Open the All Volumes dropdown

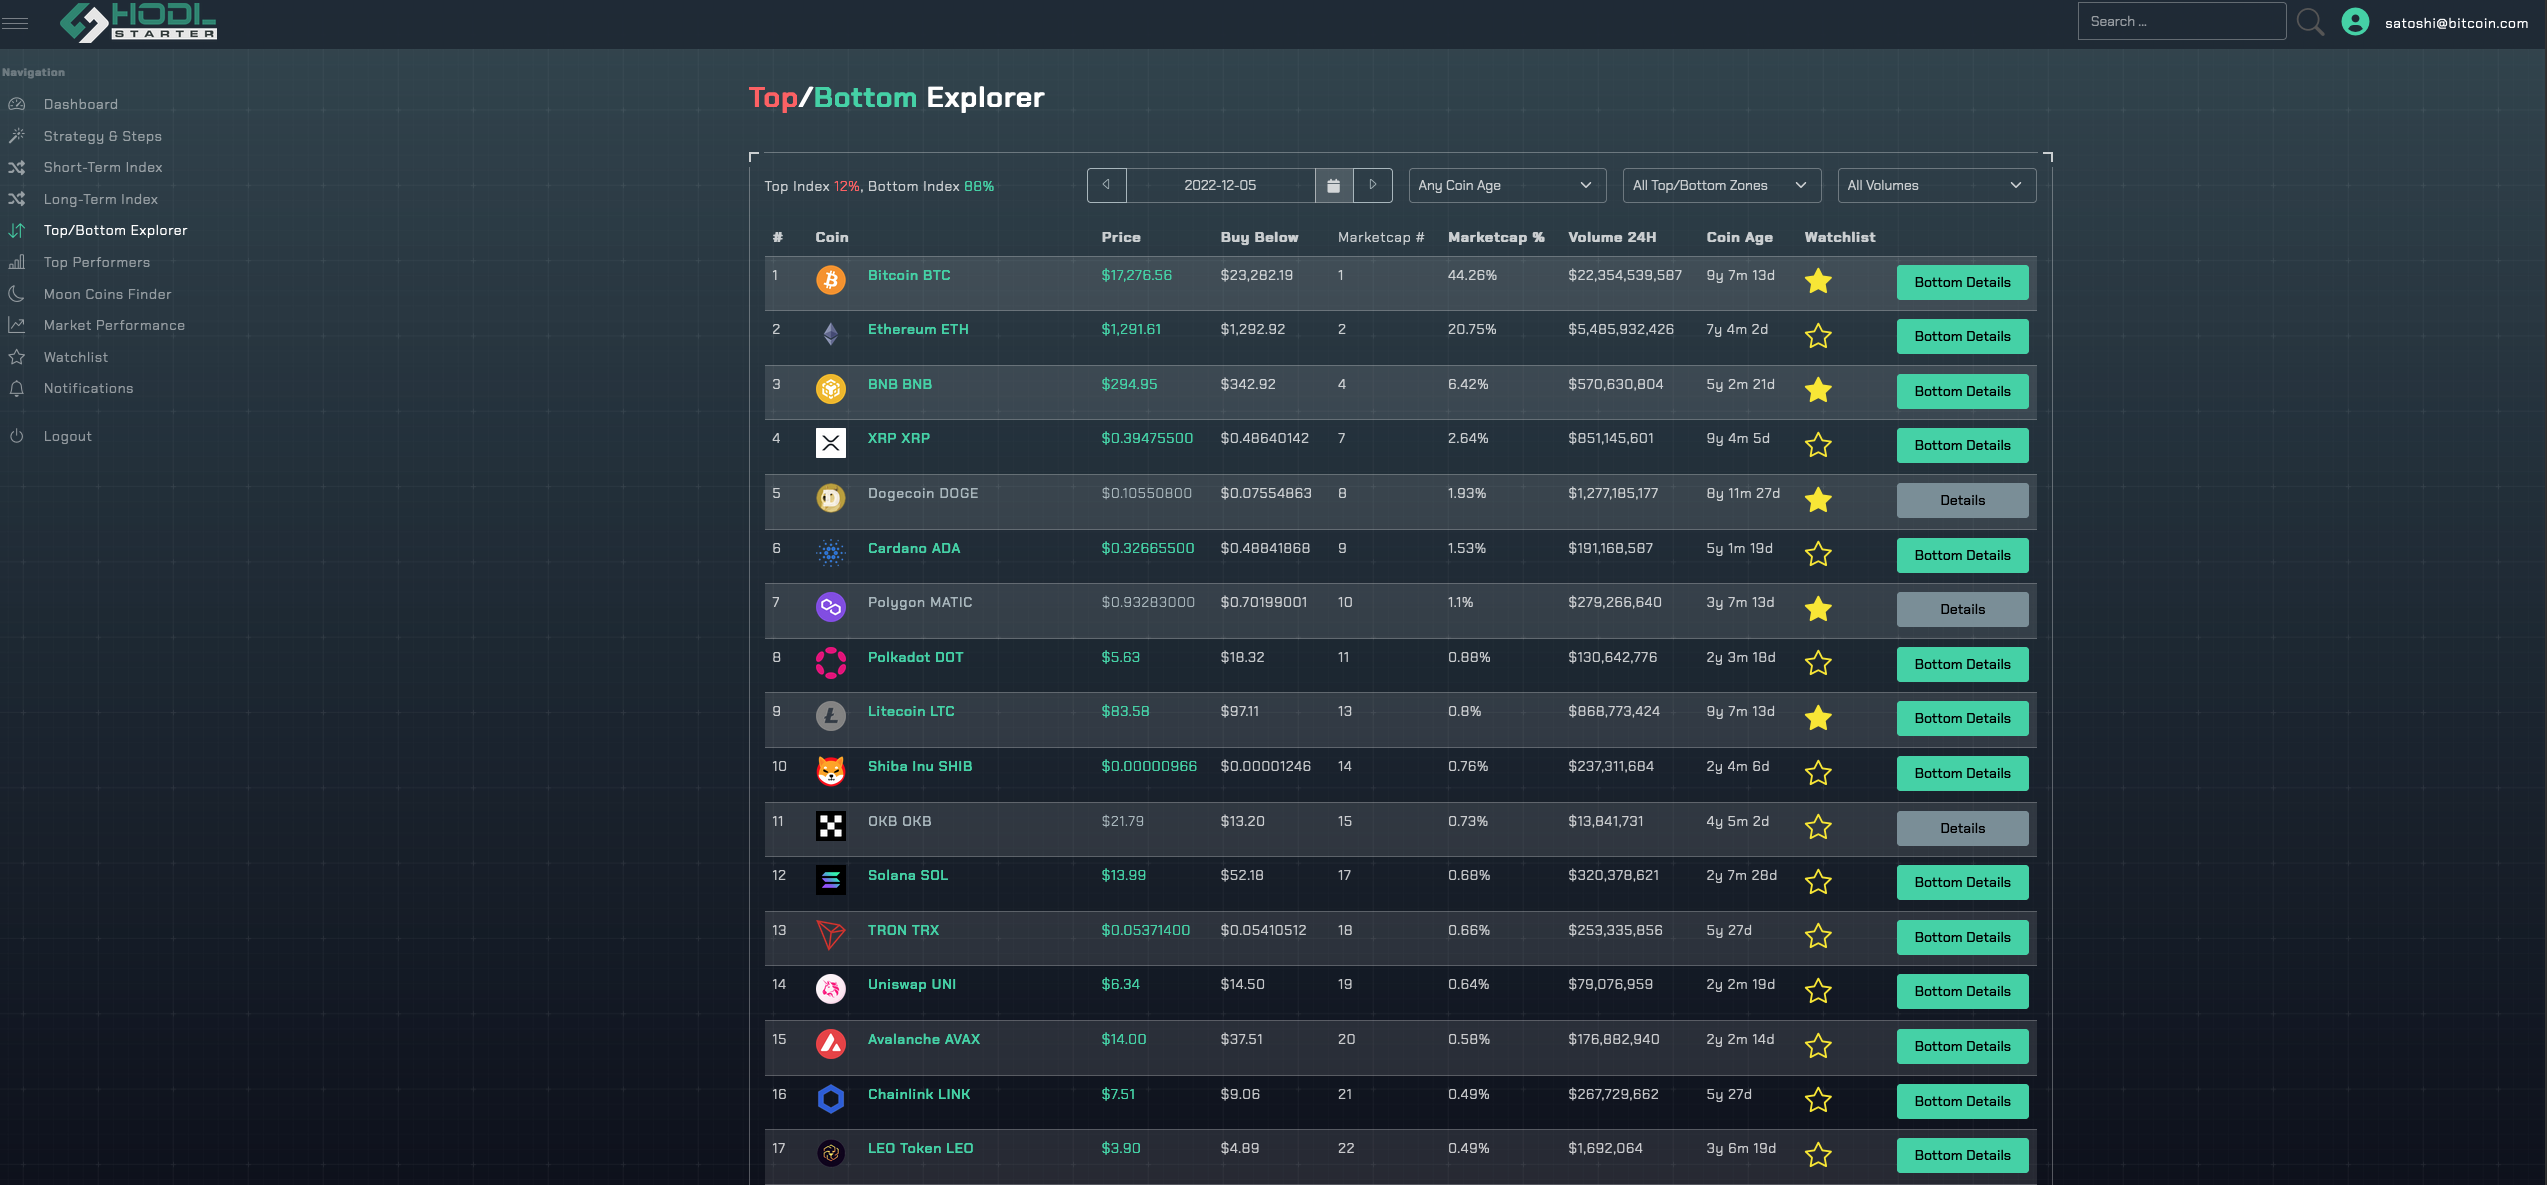click(x=1936, y=186)
